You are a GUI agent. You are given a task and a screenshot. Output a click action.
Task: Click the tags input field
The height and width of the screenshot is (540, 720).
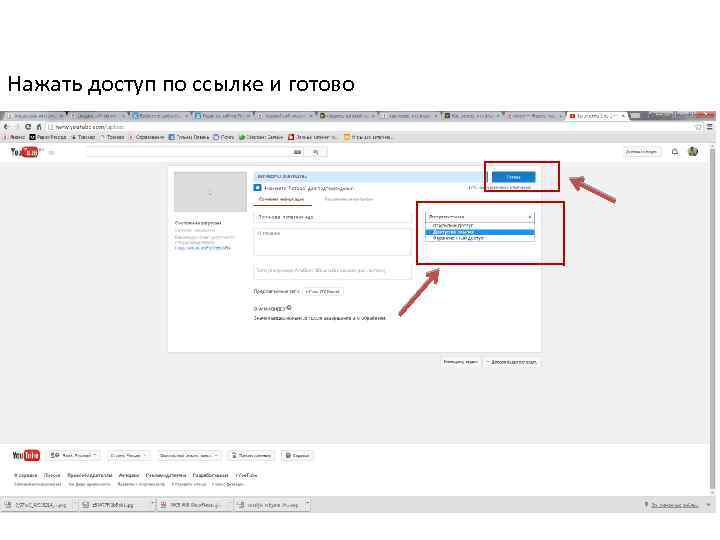click(332, 270)
